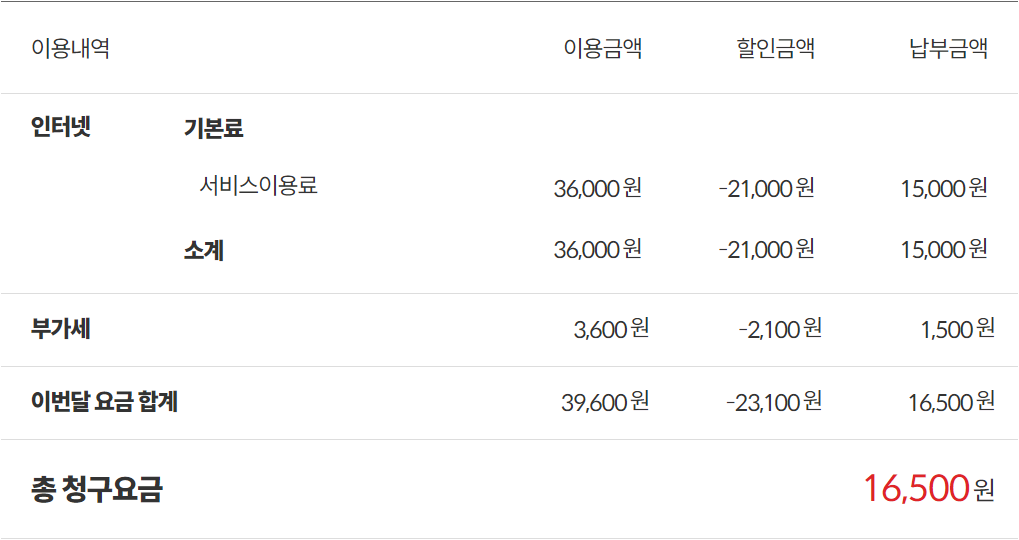Click the 서비스이용료 row label
The height and width of the screenshot is (540, 1019).
coord(258,185)
